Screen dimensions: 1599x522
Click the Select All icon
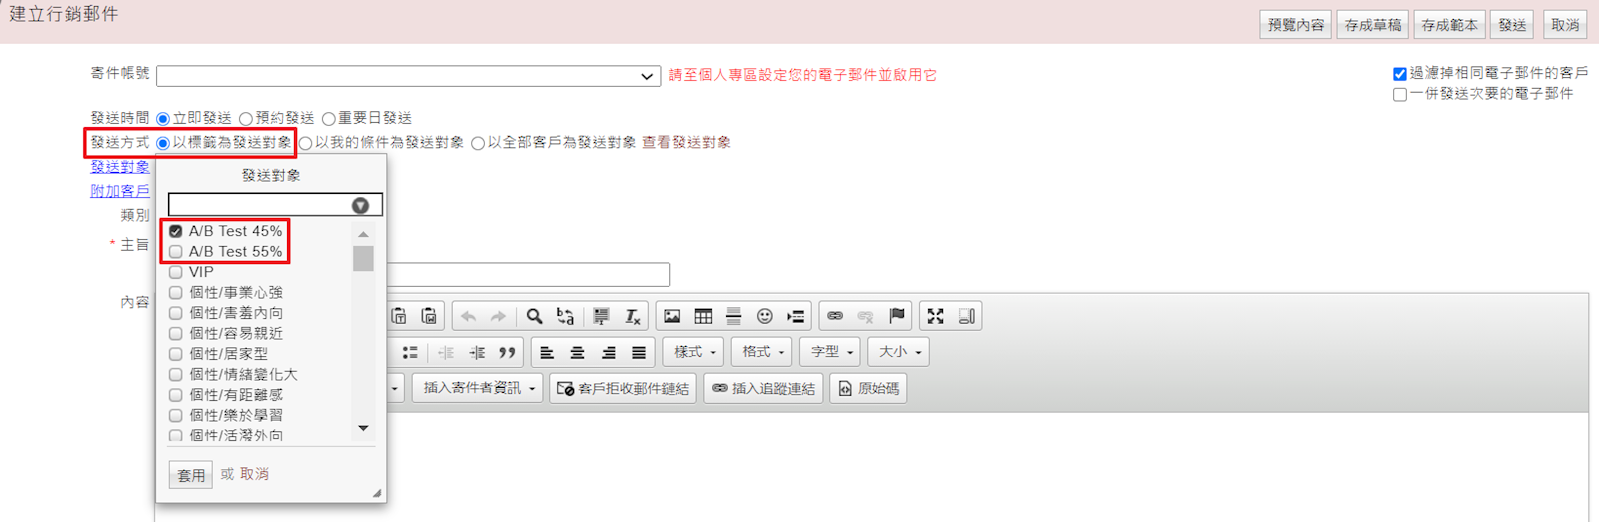(x=601, y=316)
